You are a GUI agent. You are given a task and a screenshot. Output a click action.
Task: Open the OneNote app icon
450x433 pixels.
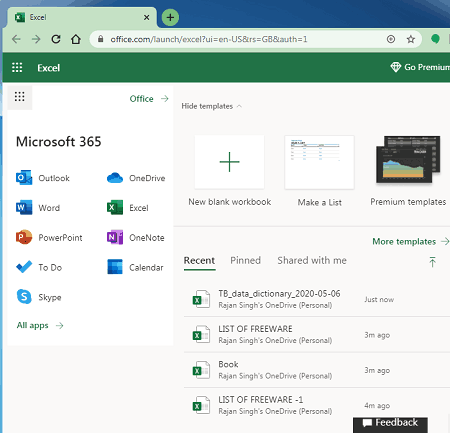point(115,237)
